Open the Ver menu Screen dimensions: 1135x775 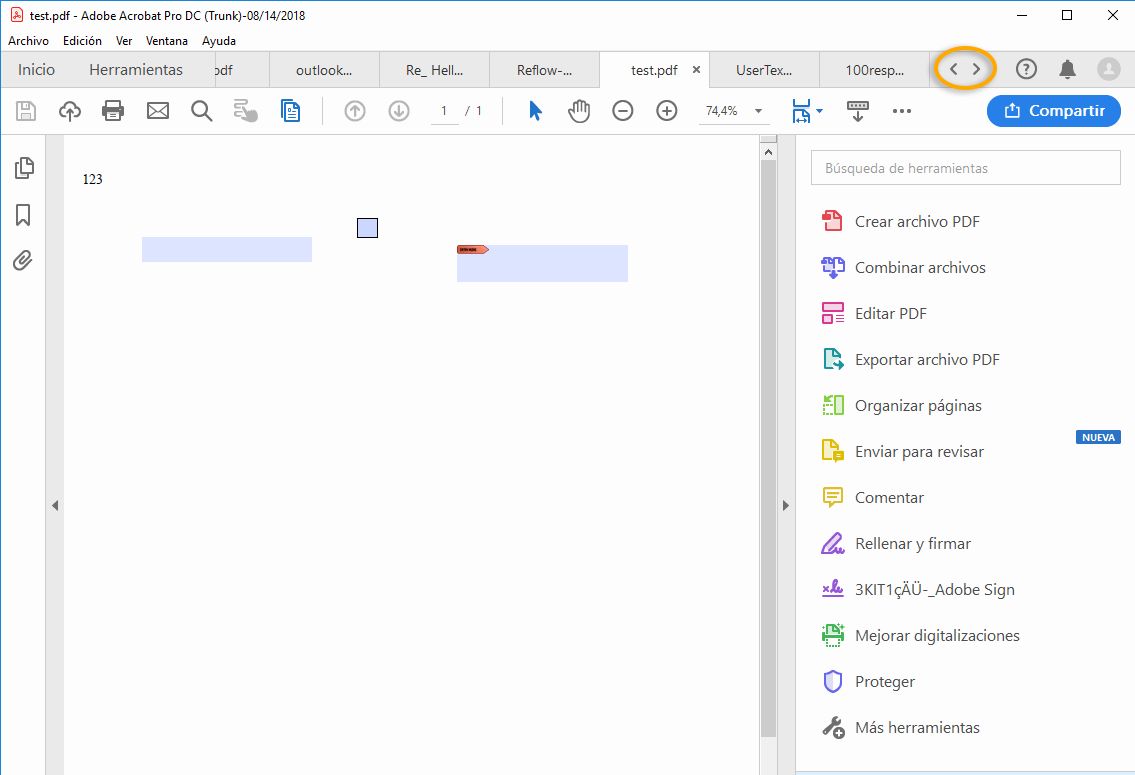point(123,41)
